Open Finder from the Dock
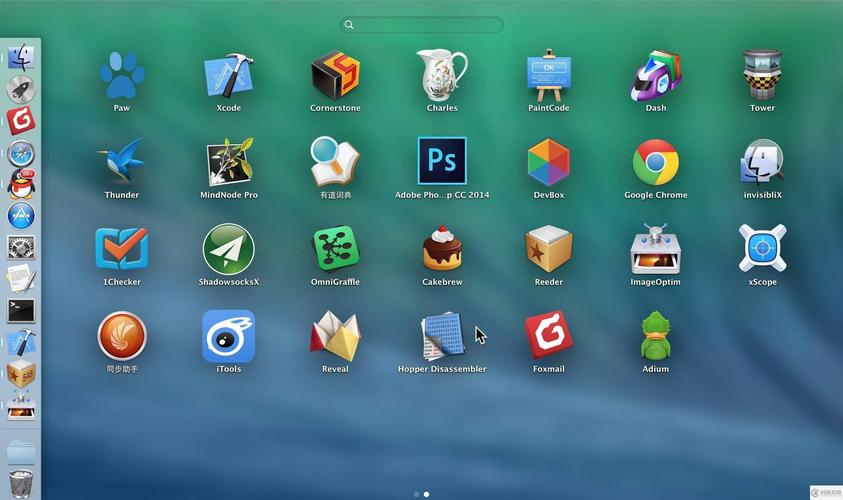Image resolution: width=843 pixels, height=500 pixels. coord(21,58)
